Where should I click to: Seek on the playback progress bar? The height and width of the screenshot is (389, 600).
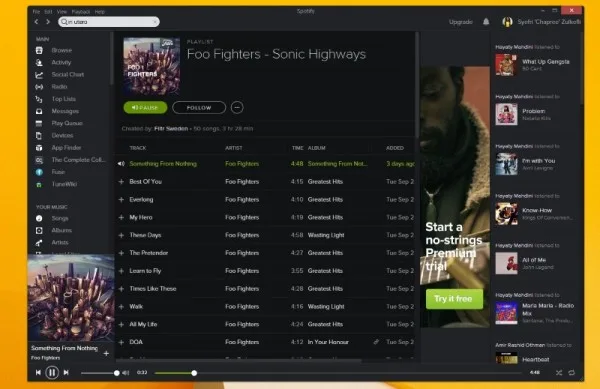338,373
